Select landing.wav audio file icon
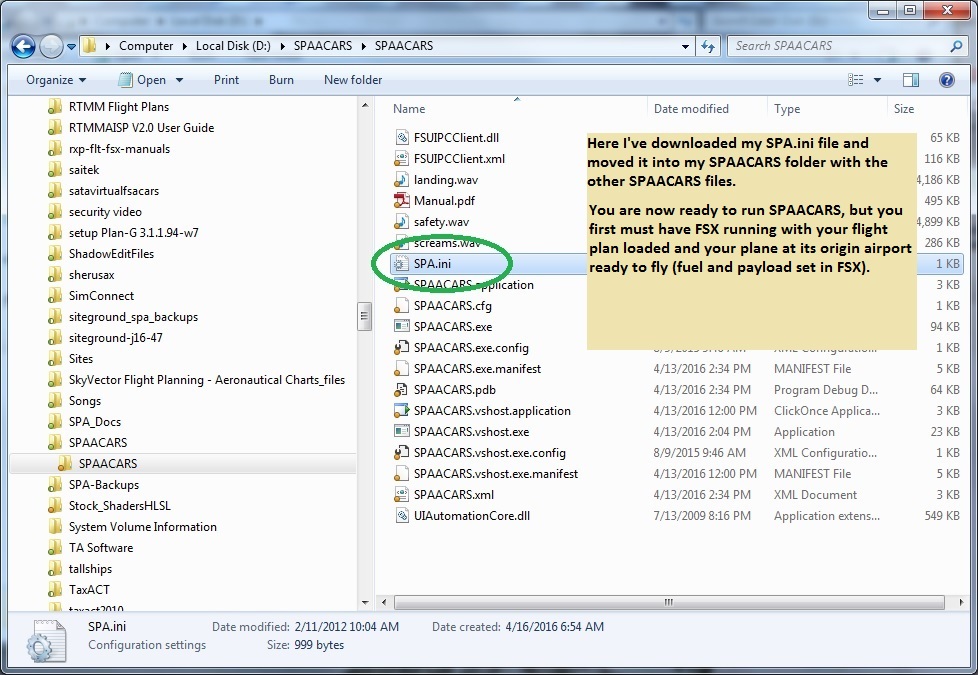This screenshot has height=675, width=978. click(402, 180)
